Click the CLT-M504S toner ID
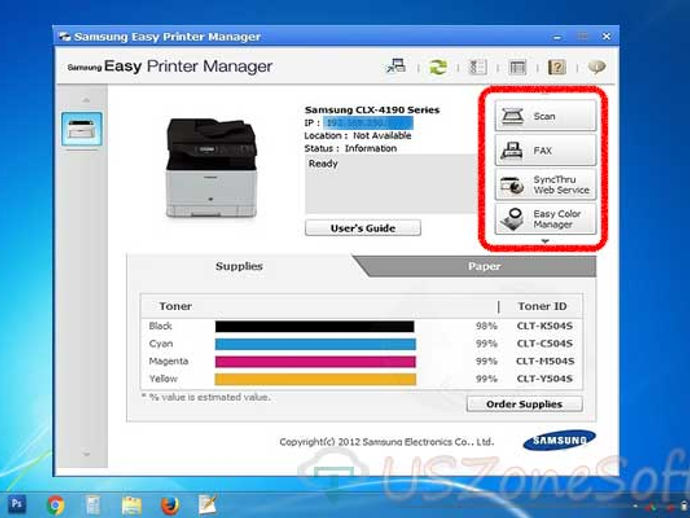Viewport: 690px width, 518px height. pos(545,361)
